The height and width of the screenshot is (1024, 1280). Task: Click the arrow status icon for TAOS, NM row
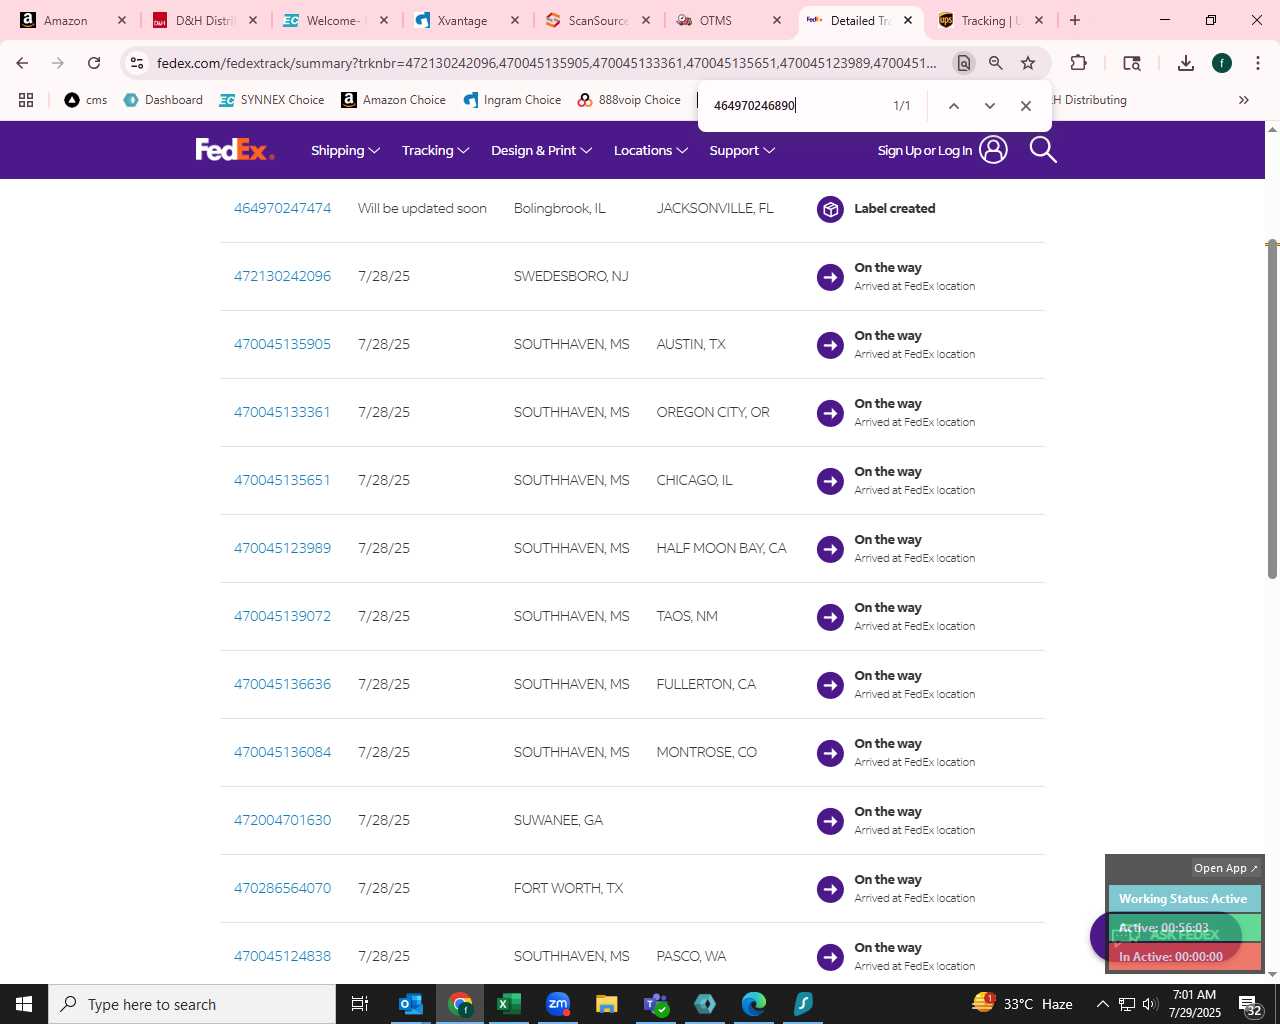[830, 617]
